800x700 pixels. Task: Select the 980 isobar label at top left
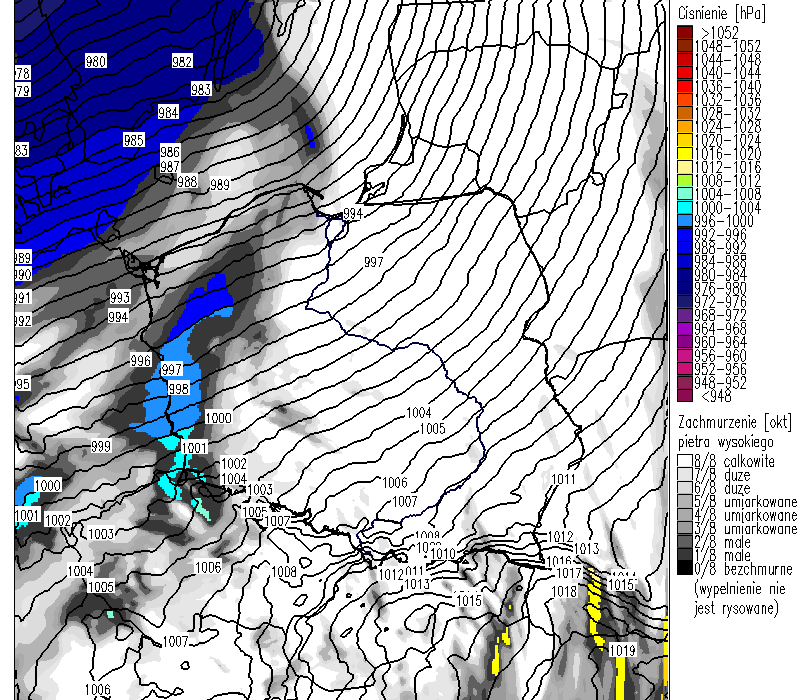click(x=96, y=62)
